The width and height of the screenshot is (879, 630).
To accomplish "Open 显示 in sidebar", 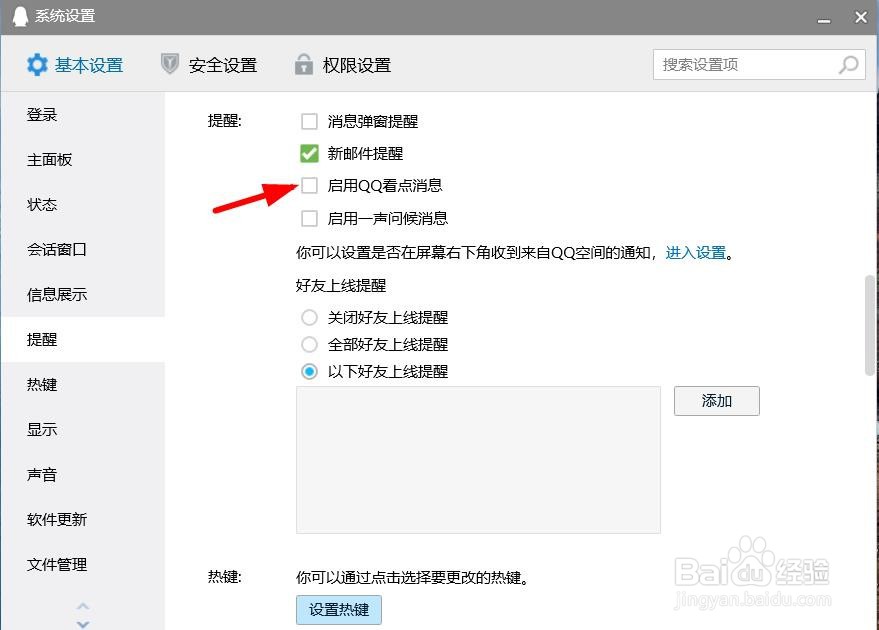I will pyautogui.click(x=83, y=429).
